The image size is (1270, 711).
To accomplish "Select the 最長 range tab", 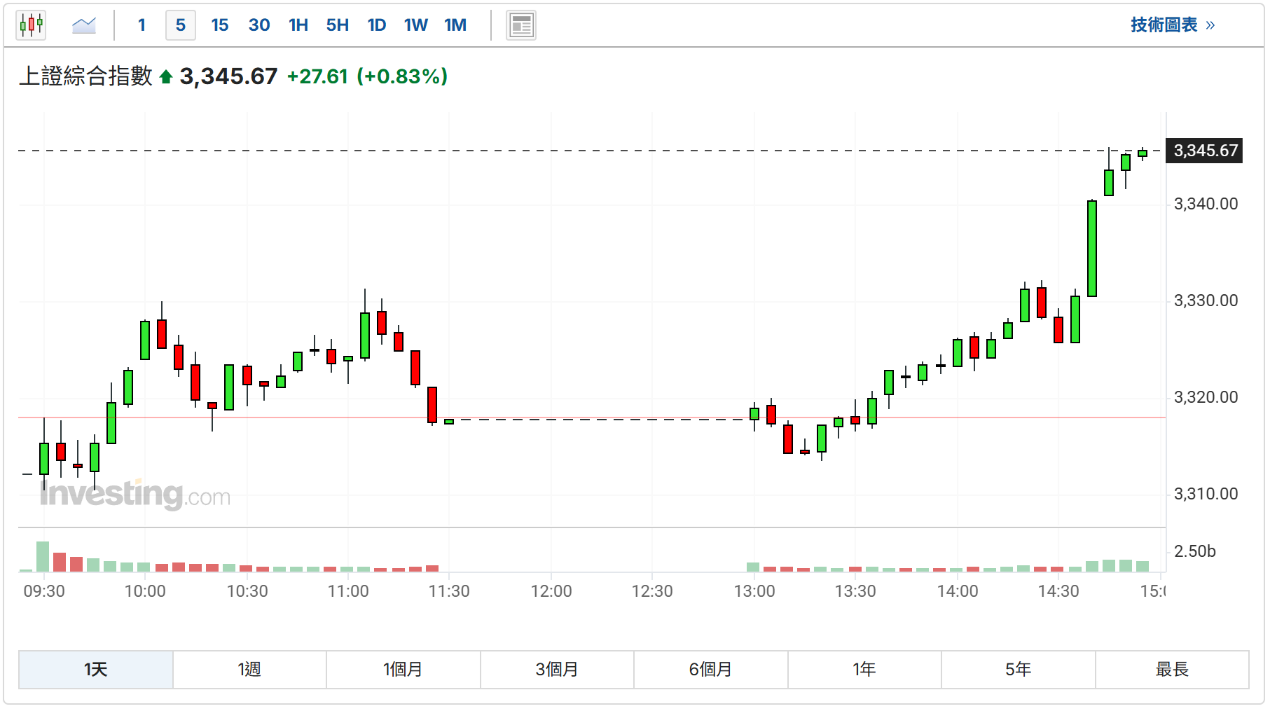I will point(1172,670).
